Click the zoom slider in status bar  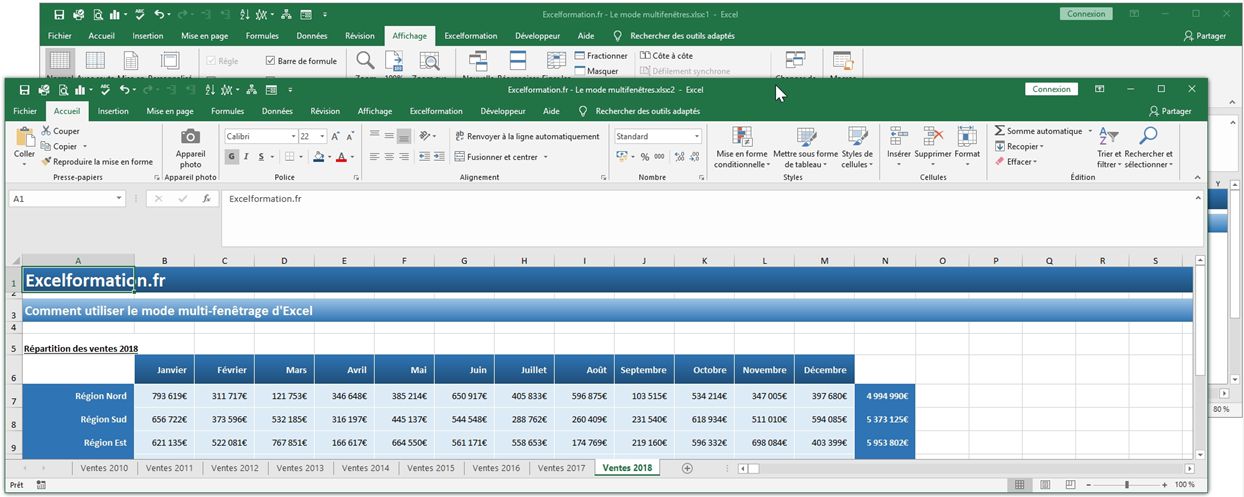tap(1126, 485)
